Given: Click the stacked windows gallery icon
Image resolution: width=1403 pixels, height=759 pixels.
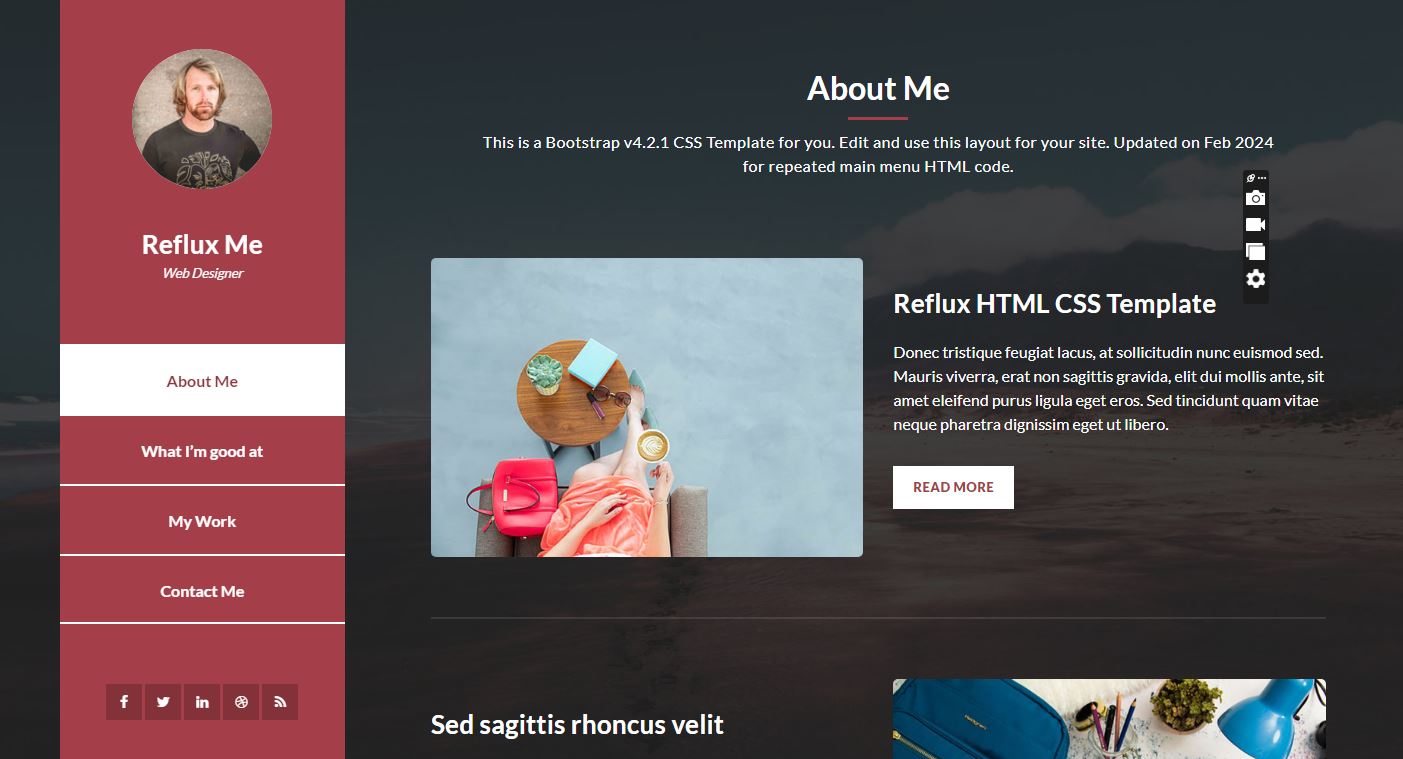Looking at the screenshot, I should (1256, 252).
